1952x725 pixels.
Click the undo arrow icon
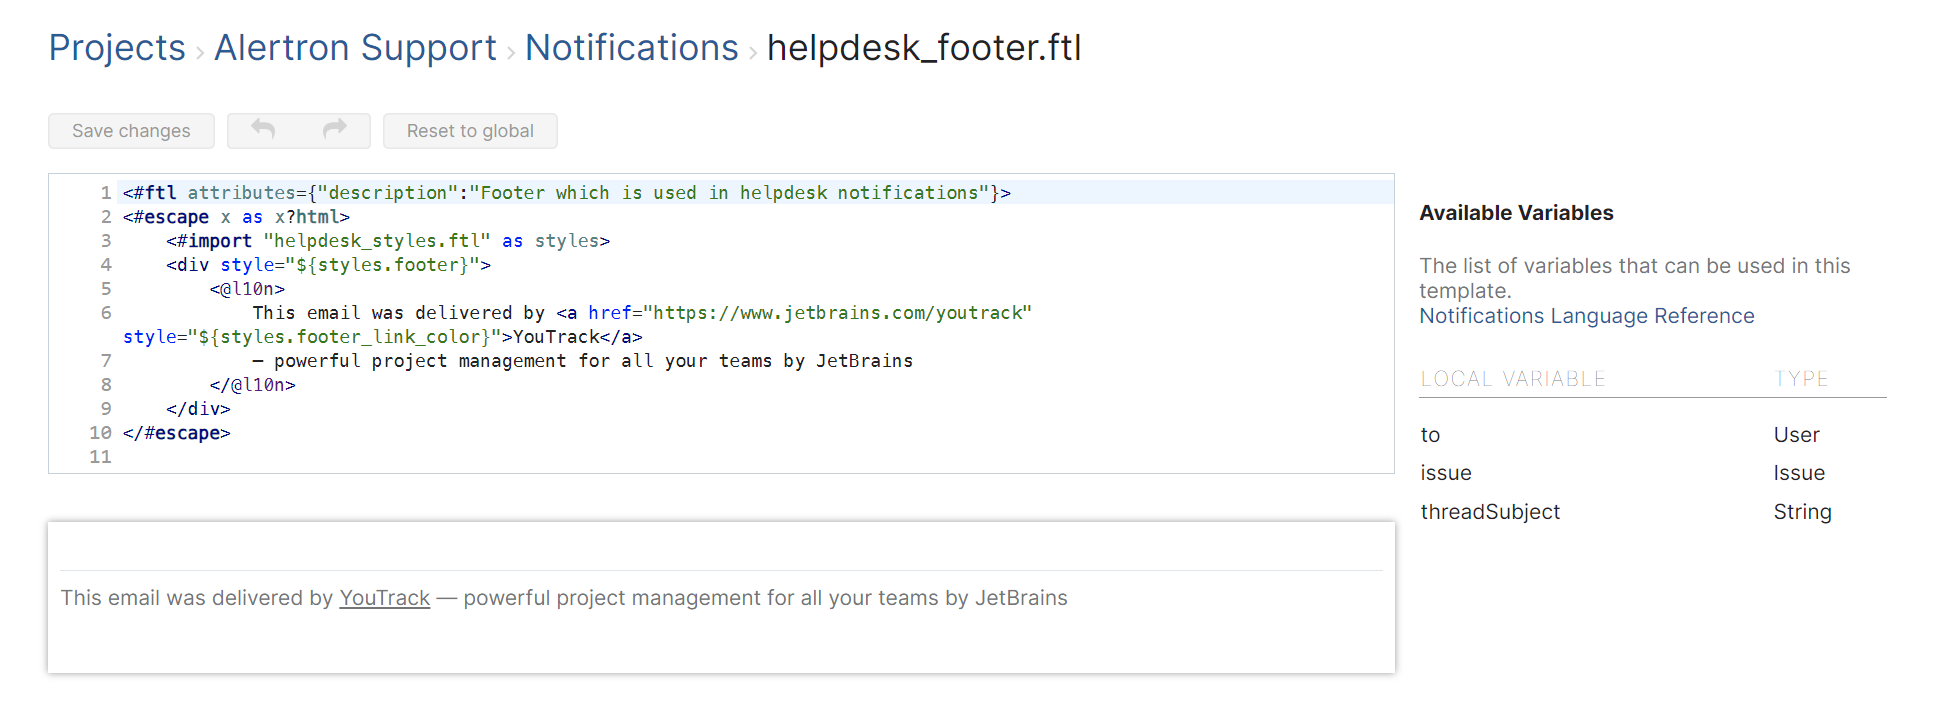coord(263,130)
